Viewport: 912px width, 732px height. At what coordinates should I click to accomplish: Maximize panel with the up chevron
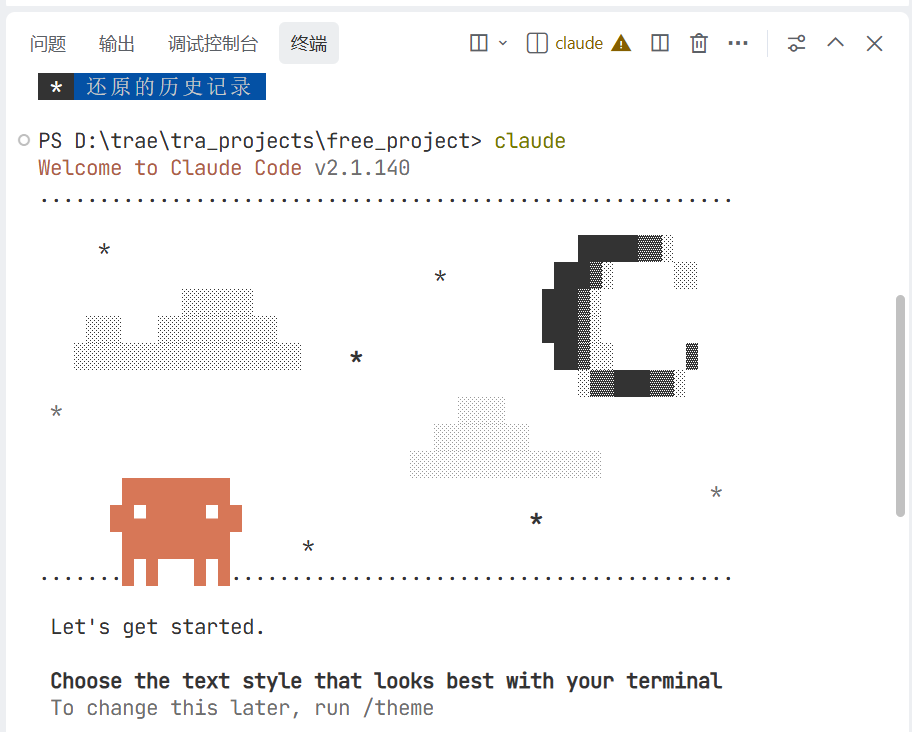835,42
